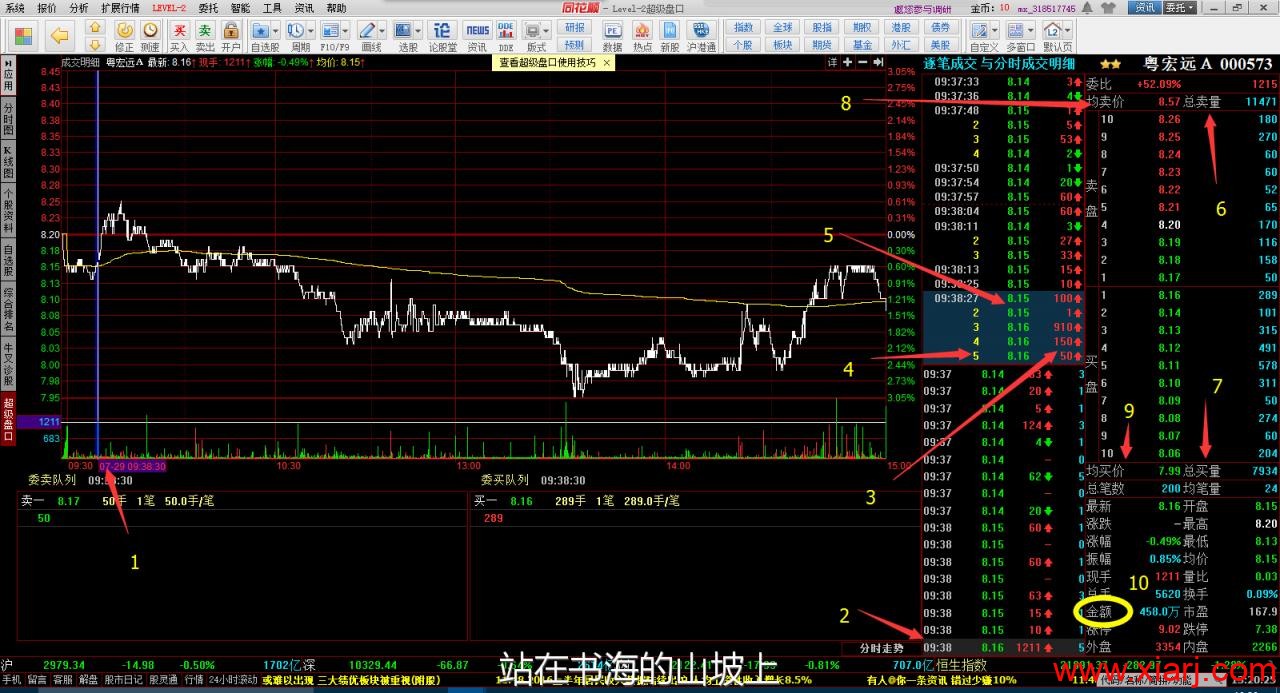1280x693 pixels.
Task: Open the 扩展行情 menu
Action: pyautogui.click(x=120, y=7)
